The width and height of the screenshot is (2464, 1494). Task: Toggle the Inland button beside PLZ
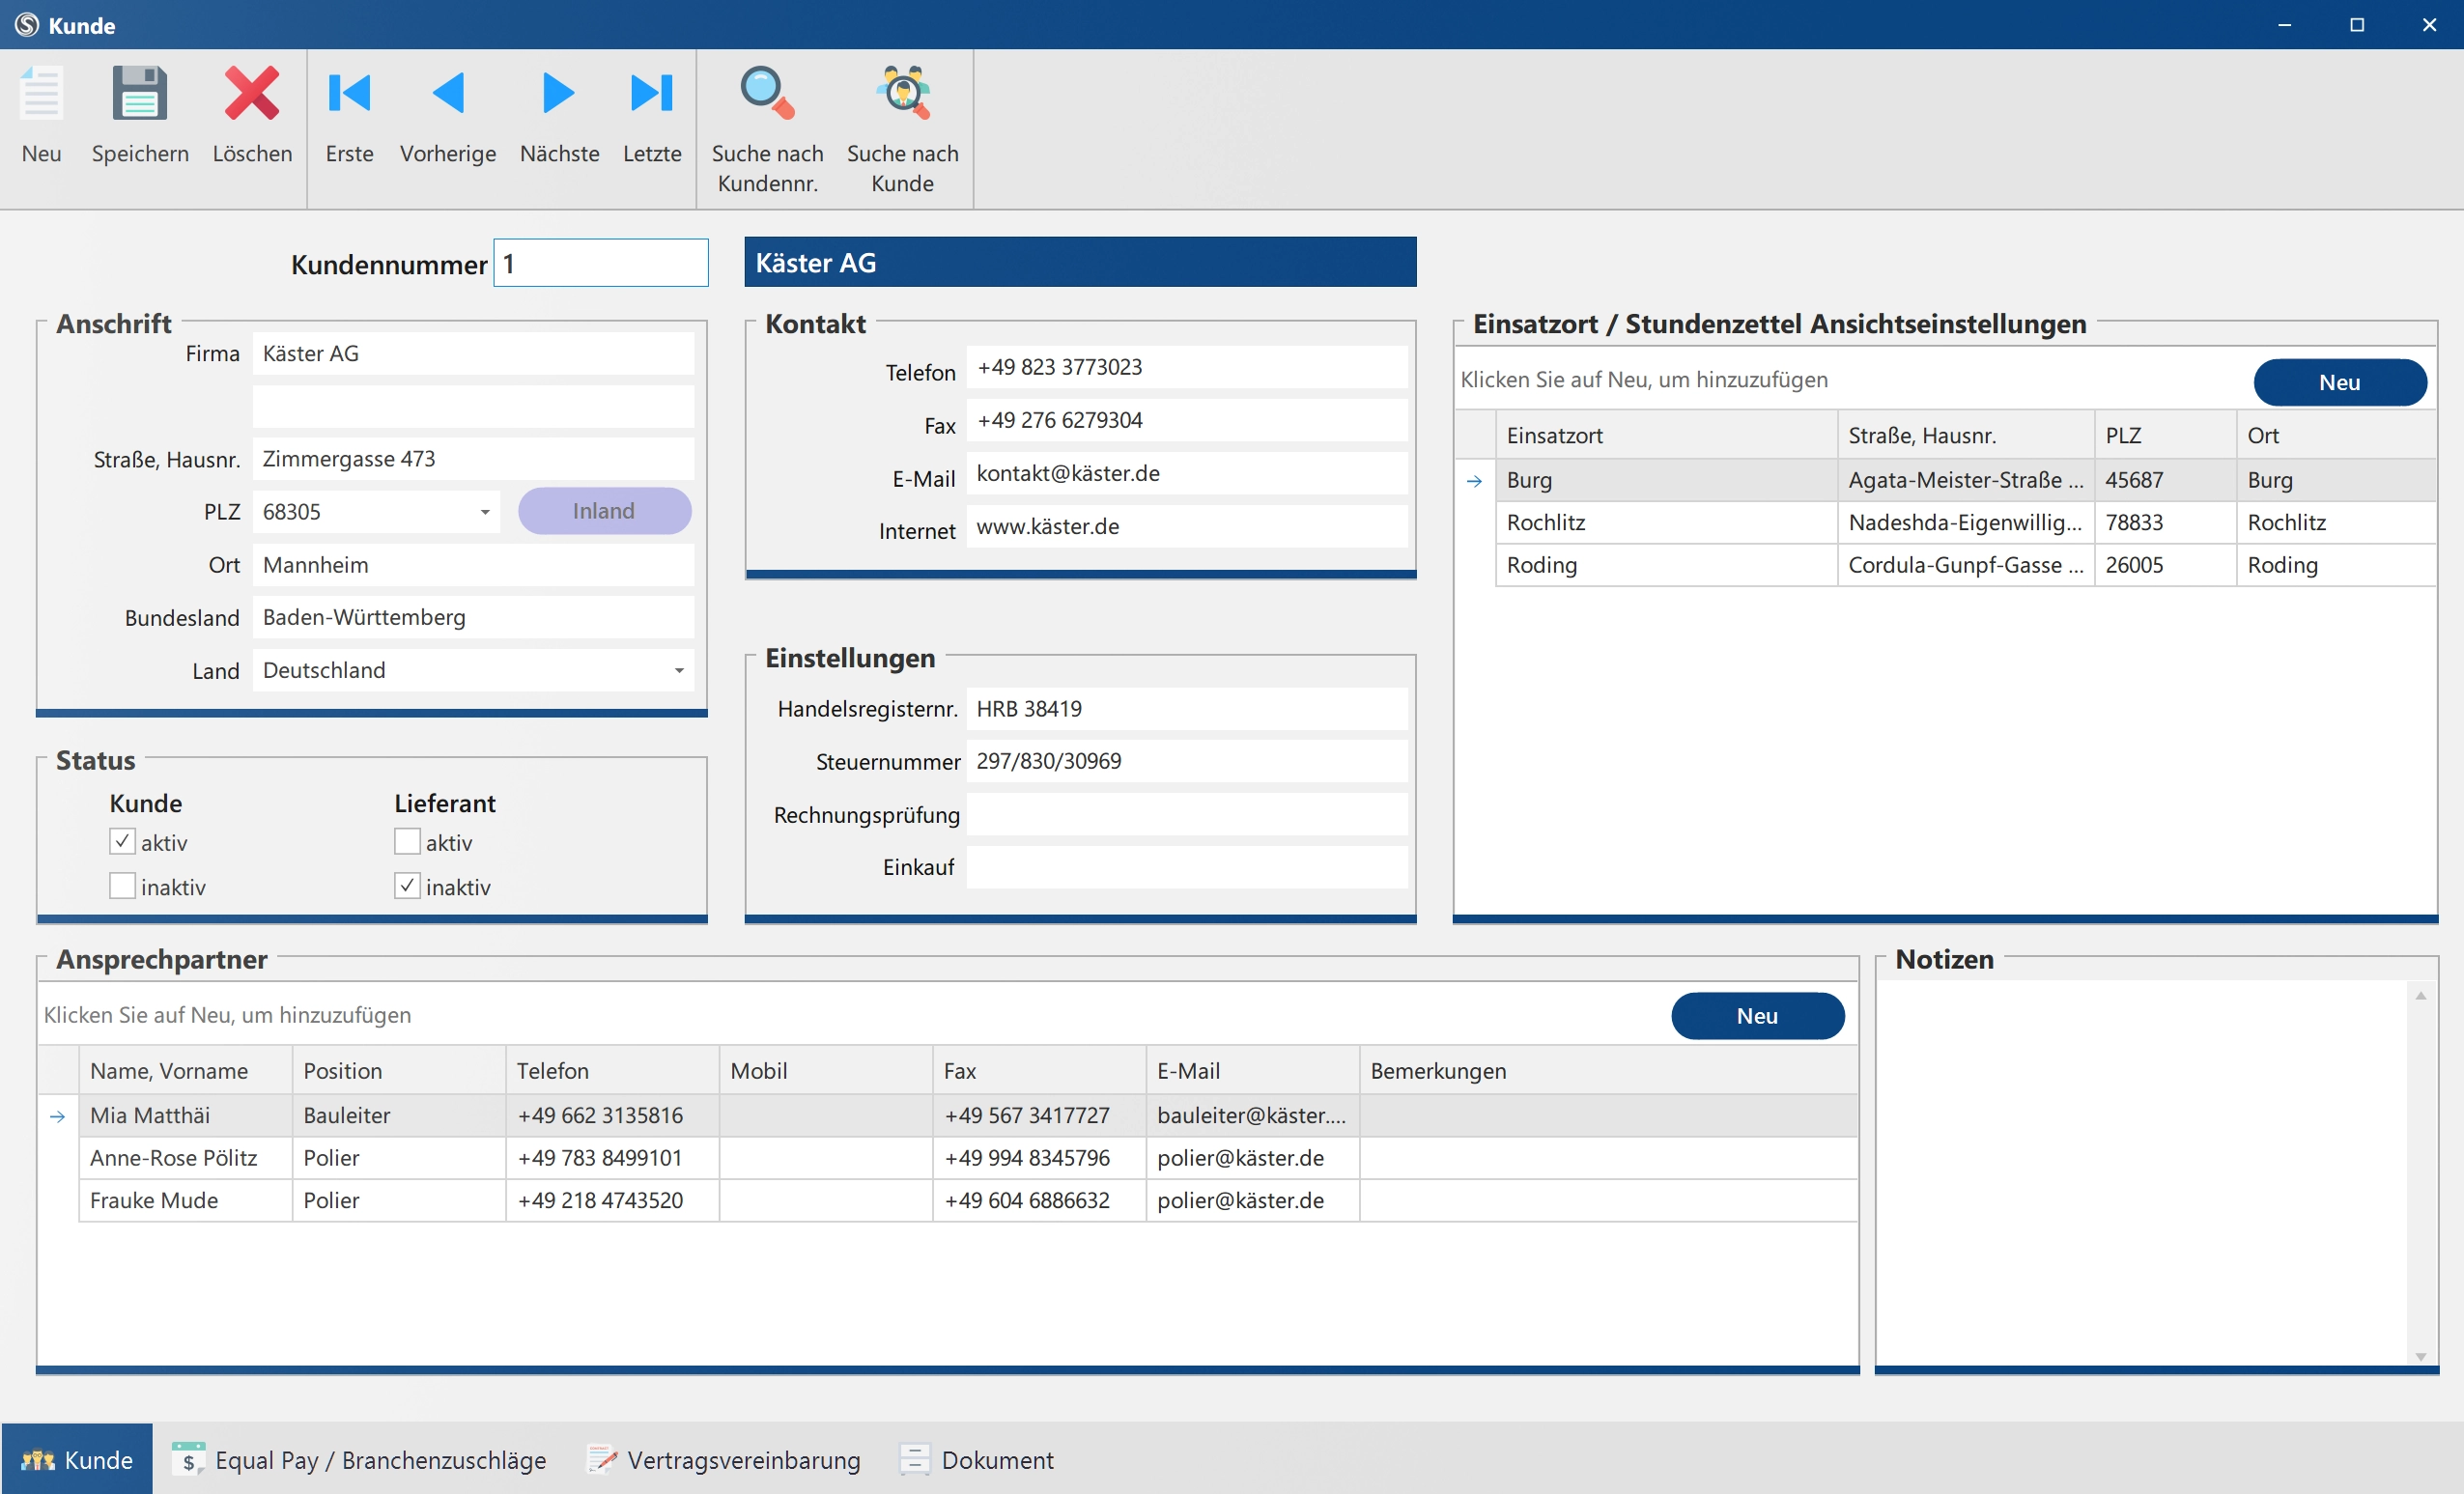click(604, 511)
